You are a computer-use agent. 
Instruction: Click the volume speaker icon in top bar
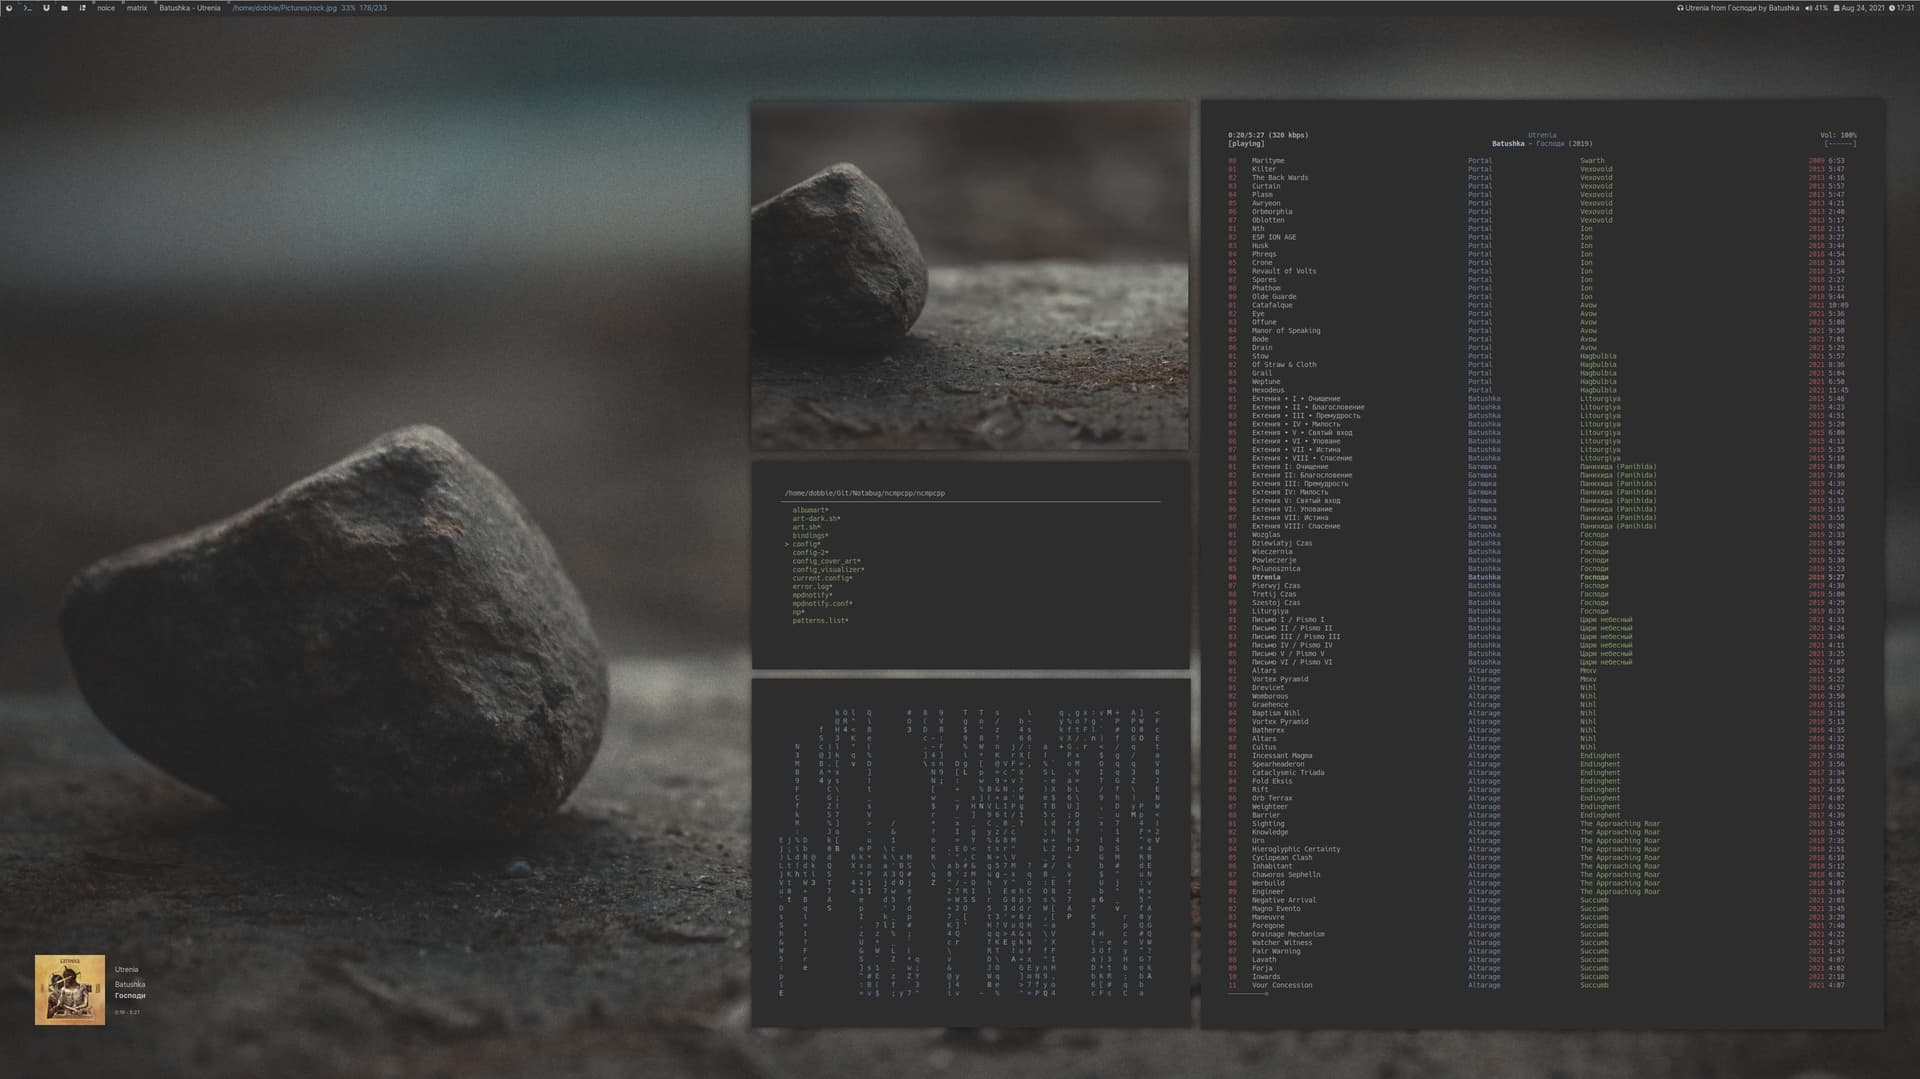click(1809, 8)
